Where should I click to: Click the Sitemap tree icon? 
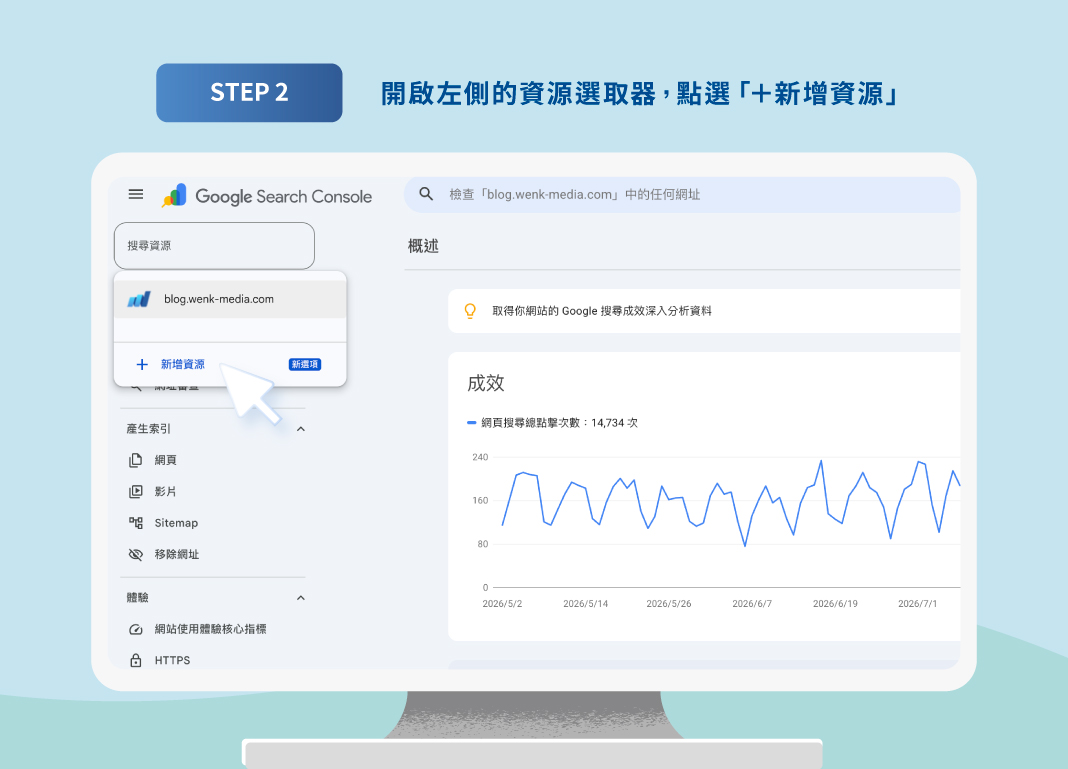[x=136, y=523]
